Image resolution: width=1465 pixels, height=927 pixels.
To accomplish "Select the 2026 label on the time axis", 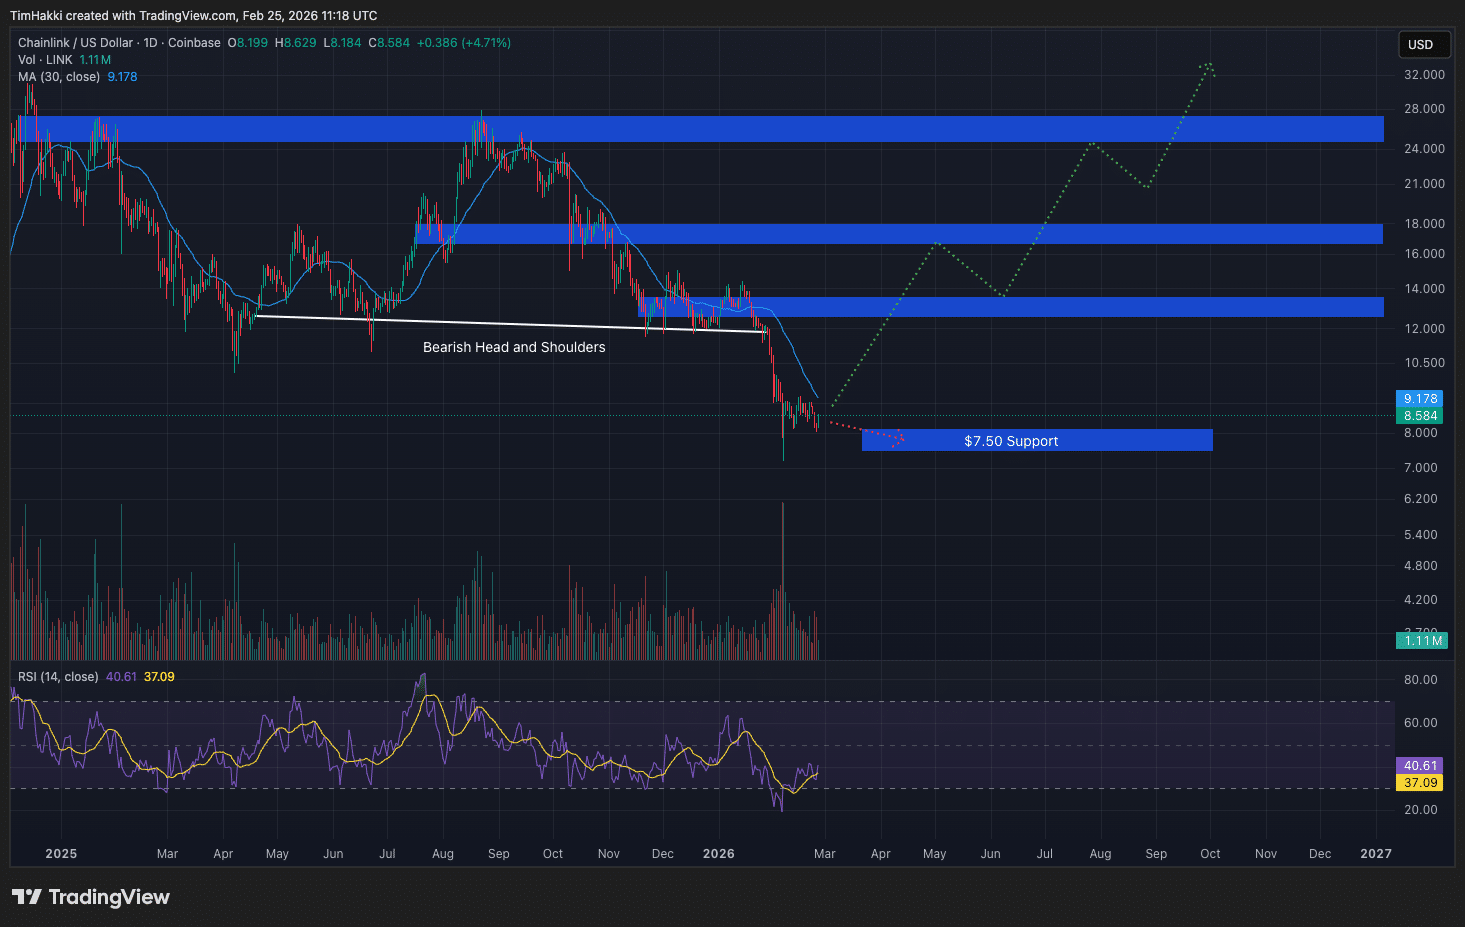I will point(718,854).
